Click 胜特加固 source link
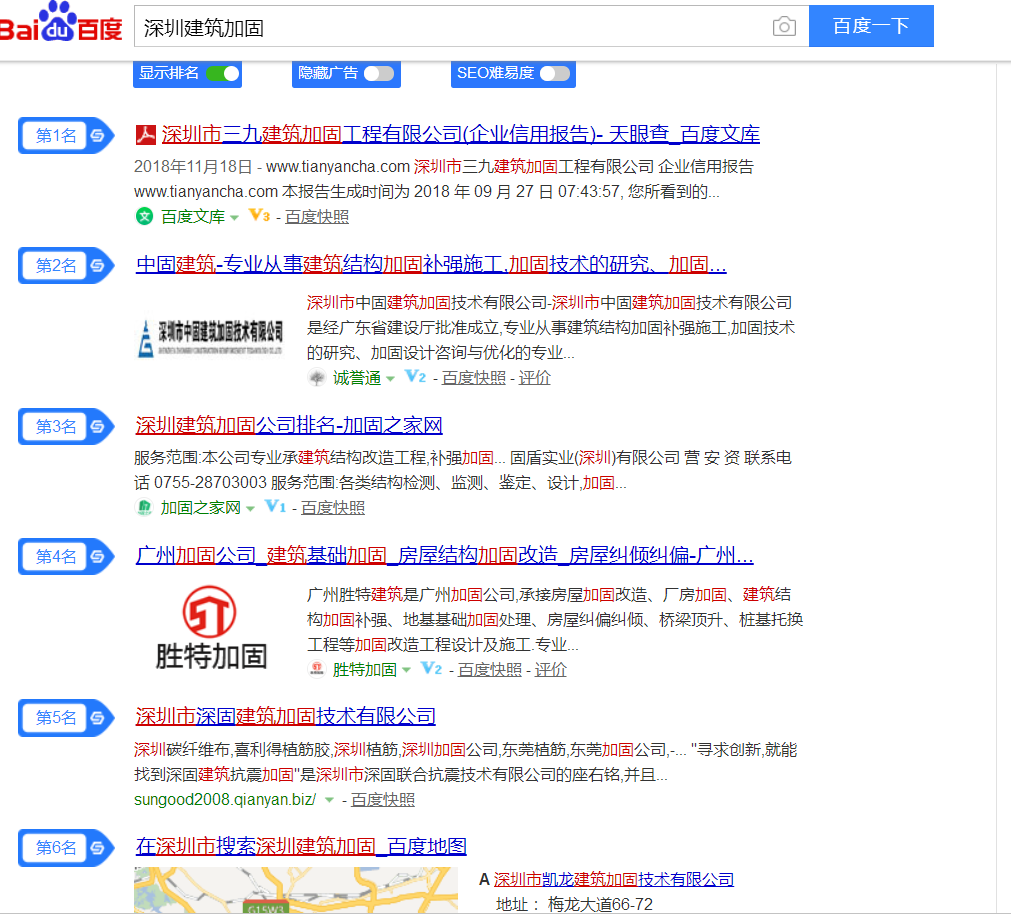The width and height of the screenshot is (1011, 917). (x=364, y=670)
